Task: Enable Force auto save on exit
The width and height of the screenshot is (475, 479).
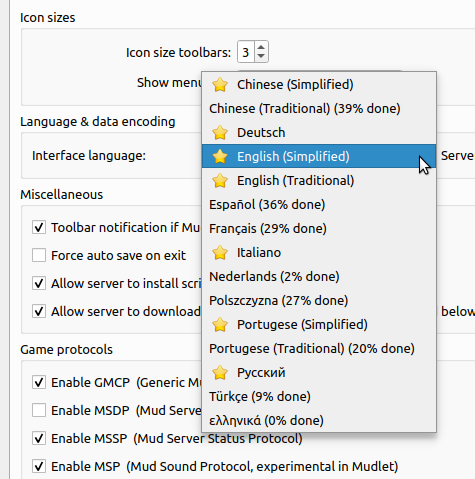Action: point(39,256)
